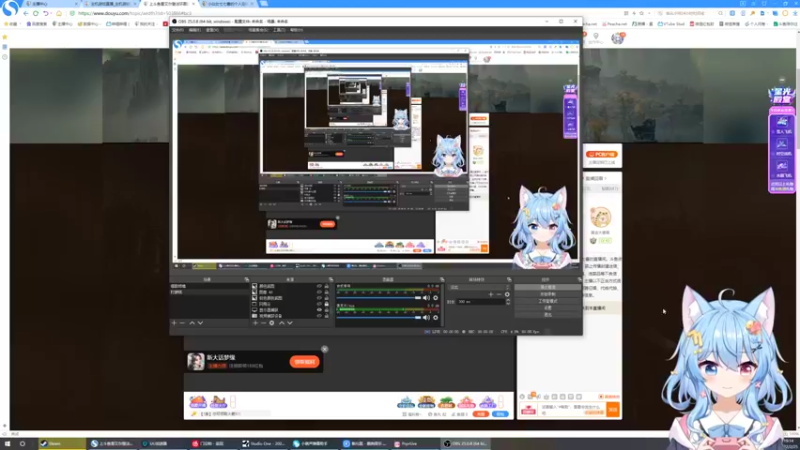
Task: Remove the selected scene with the minus icon
Action: pyautogui.click(x=182, y=323)
